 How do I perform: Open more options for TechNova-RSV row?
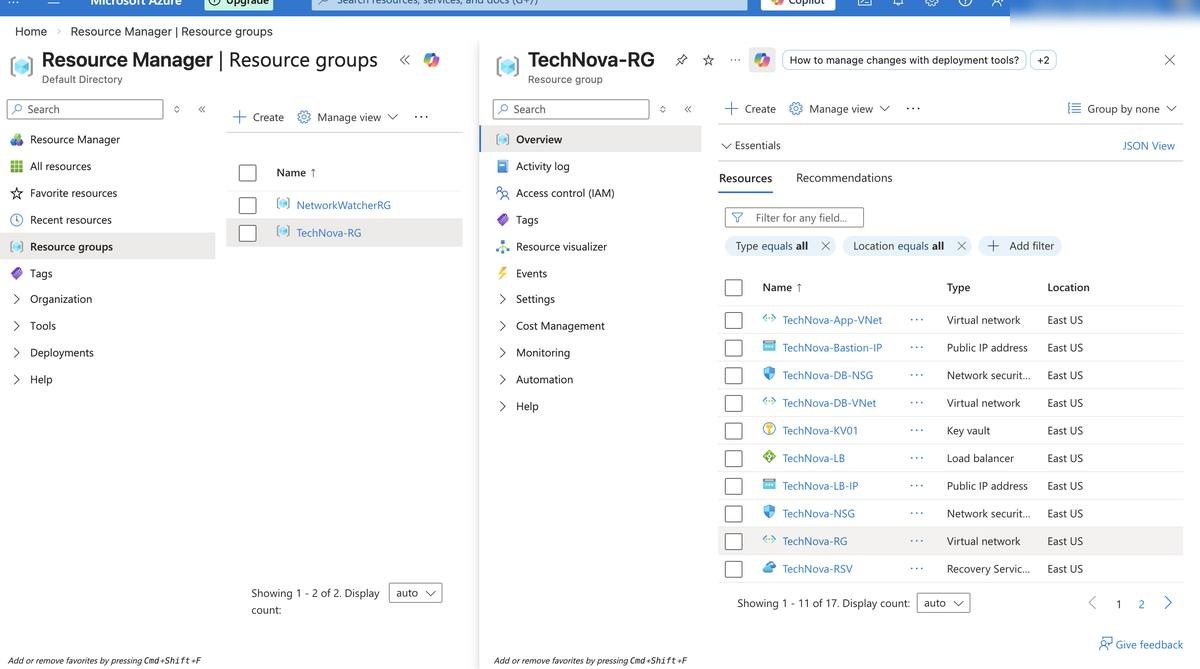point(917,569)
